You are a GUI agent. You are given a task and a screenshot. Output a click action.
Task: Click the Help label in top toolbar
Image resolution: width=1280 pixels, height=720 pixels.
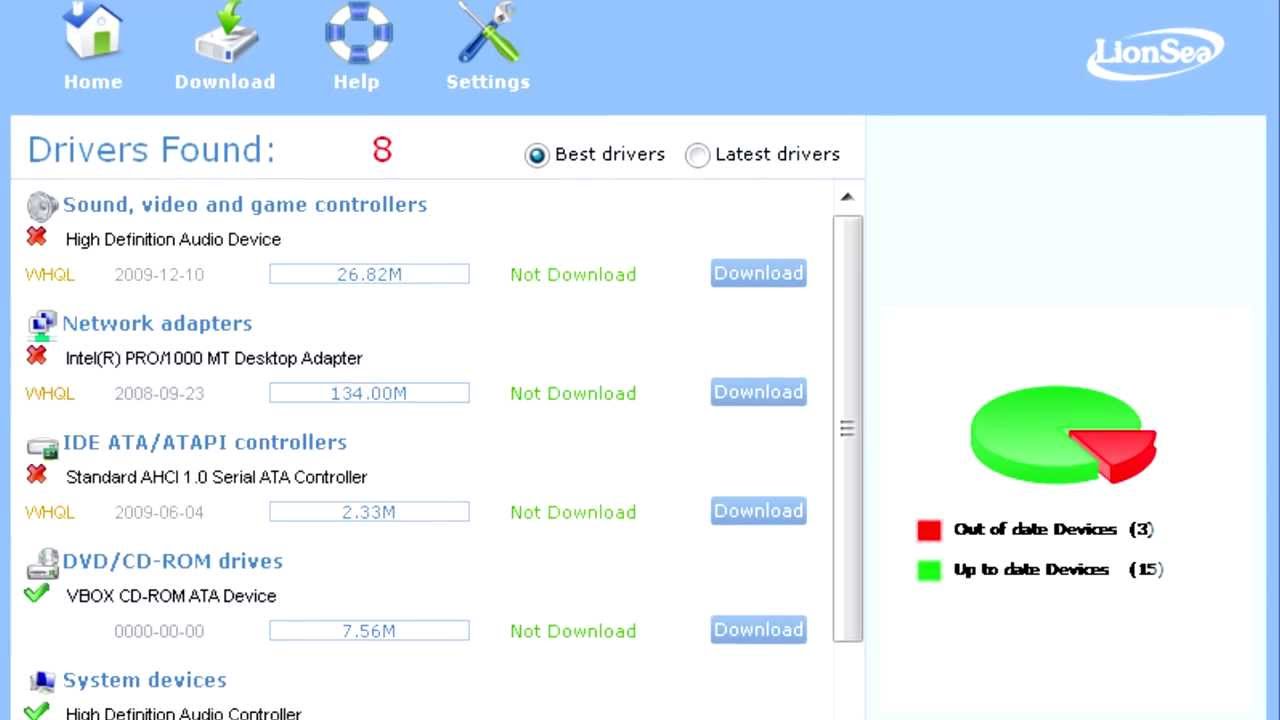click(x=356, y=82)
